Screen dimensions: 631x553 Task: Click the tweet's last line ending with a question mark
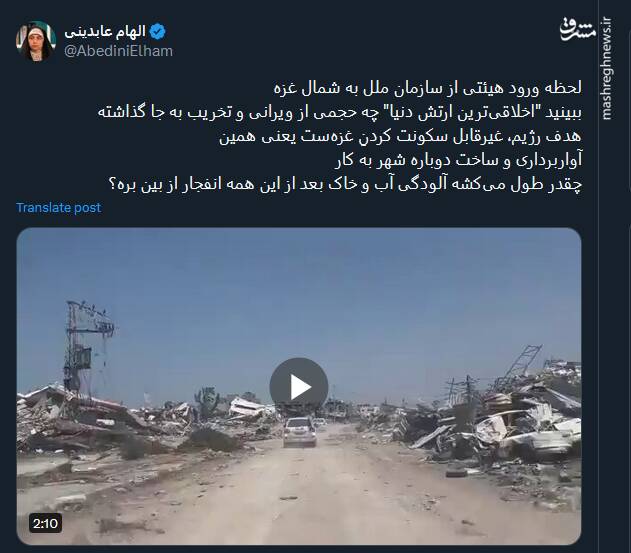click(345, 184)
